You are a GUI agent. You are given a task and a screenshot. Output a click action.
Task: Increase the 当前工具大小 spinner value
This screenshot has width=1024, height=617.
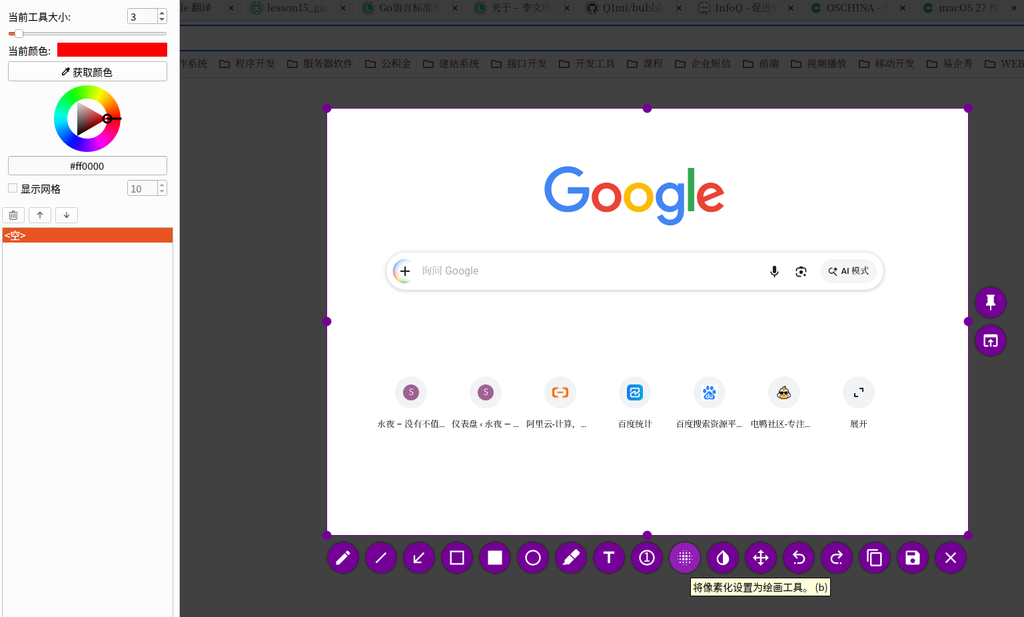pyautogui.click(x=162, y=12)
